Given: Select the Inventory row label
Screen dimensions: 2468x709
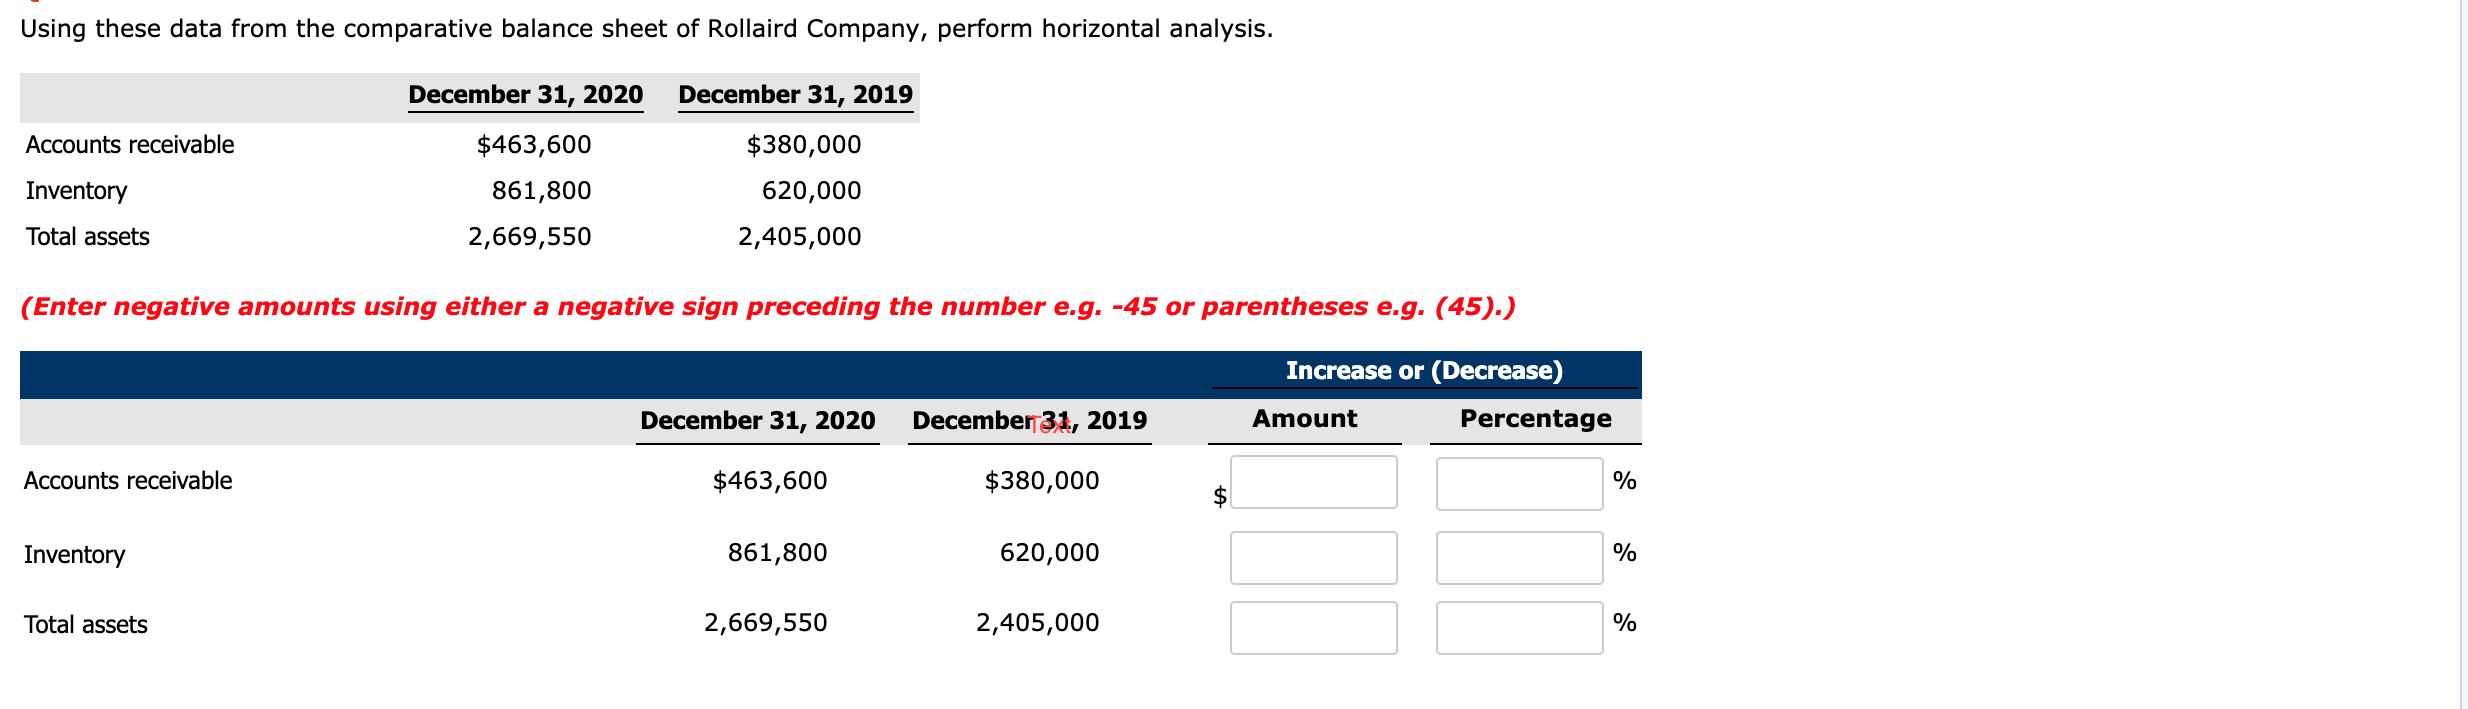Looking at the screenshot, I should [x=74, y=554].
